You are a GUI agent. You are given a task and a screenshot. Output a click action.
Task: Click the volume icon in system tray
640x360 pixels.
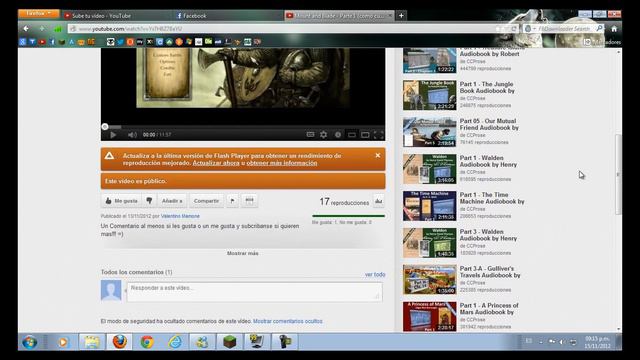(x=562, y=342)
